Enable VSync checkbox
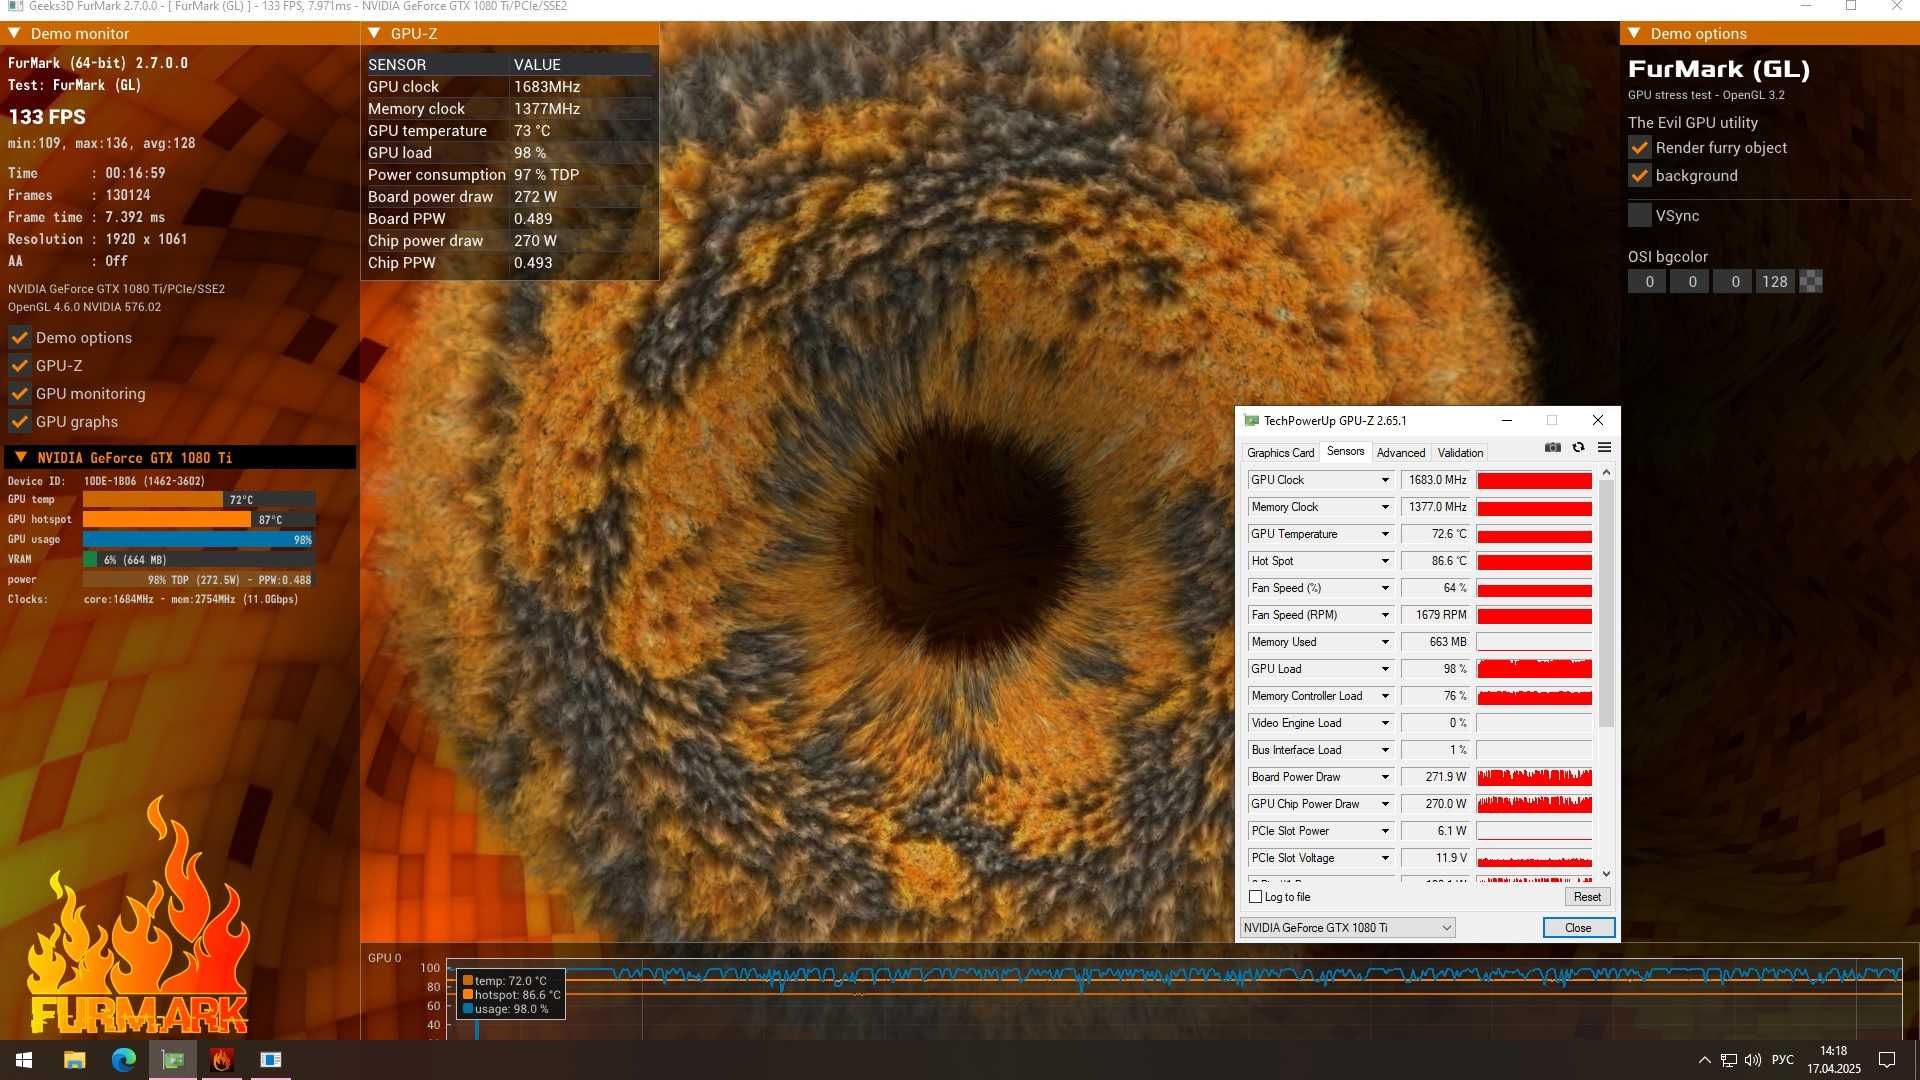The width and height of the screenshot is (1920, 1080). coord(1639,216)
